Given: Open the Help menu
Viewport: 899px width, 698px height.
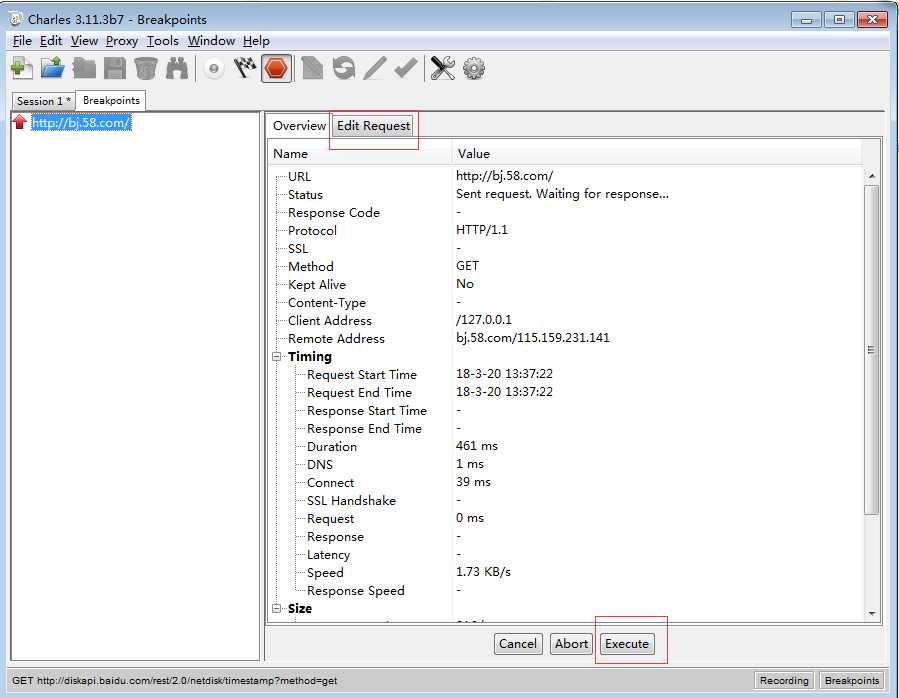Looking at the screenshot, I should 256,41.
